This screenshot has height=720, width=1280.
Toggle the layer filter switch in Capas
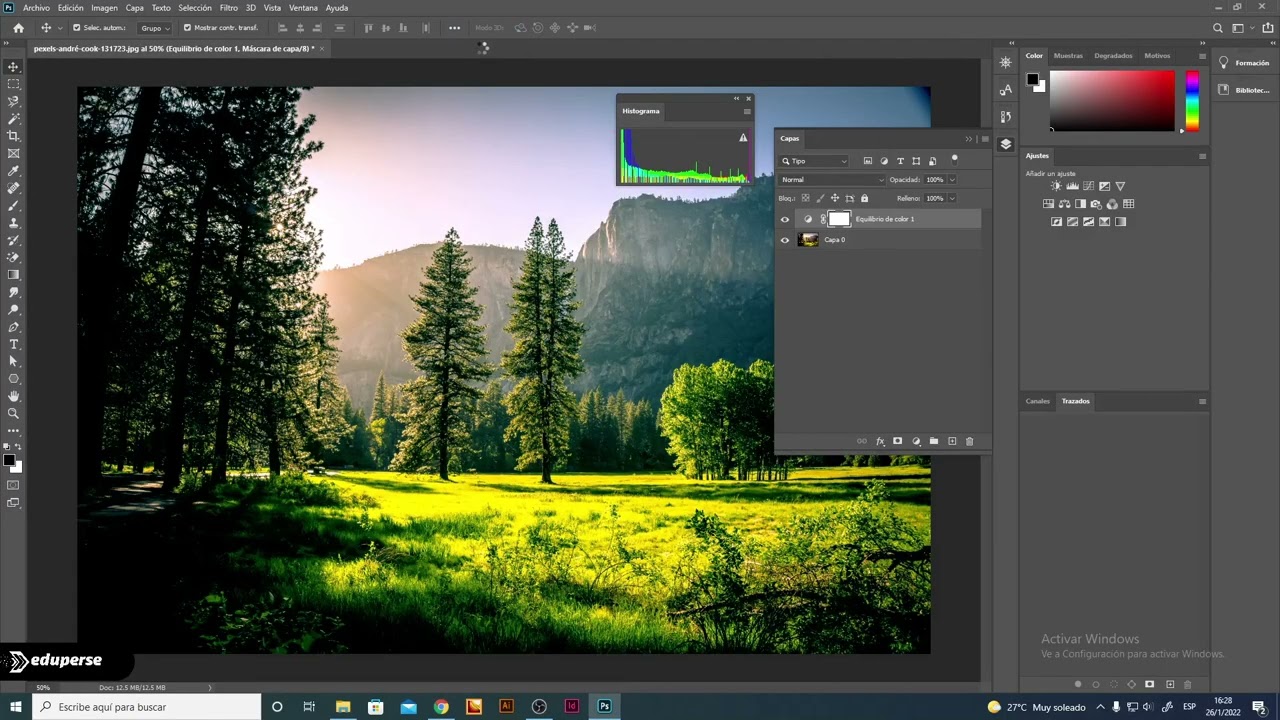tap(954, 159)
